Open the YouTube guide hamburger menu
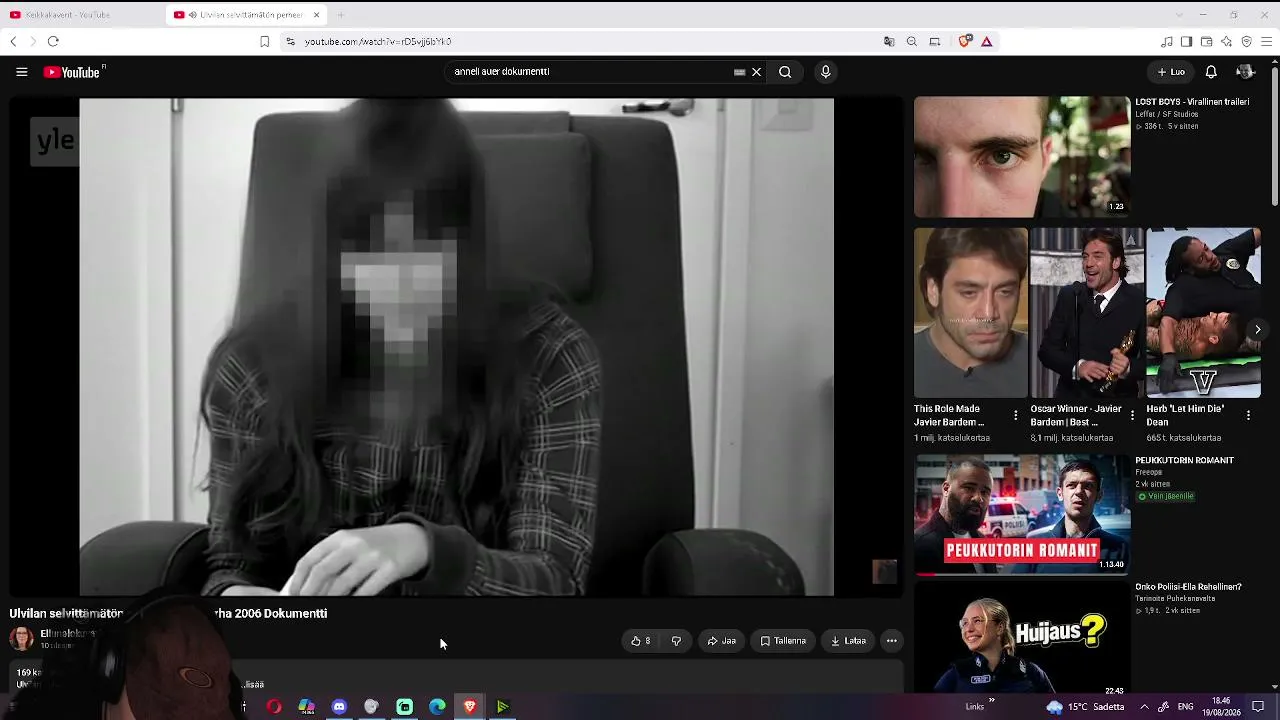Screen dimensions: 1280x720 pyautogui.click(x=21, y=72)
